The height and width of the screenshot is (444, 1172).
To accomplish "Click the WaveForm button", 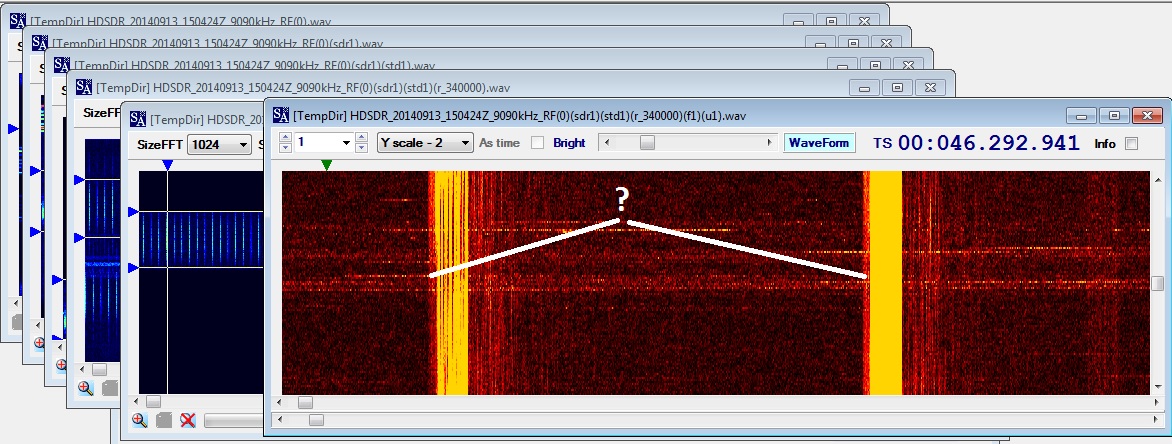I will click(819, 143).
